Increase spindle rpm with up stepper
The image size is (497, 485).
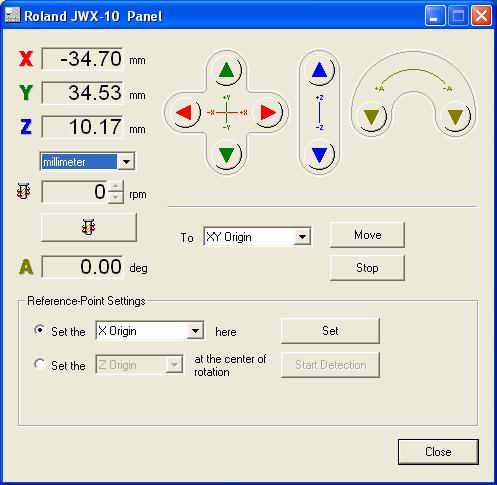[x=116, y=186]
